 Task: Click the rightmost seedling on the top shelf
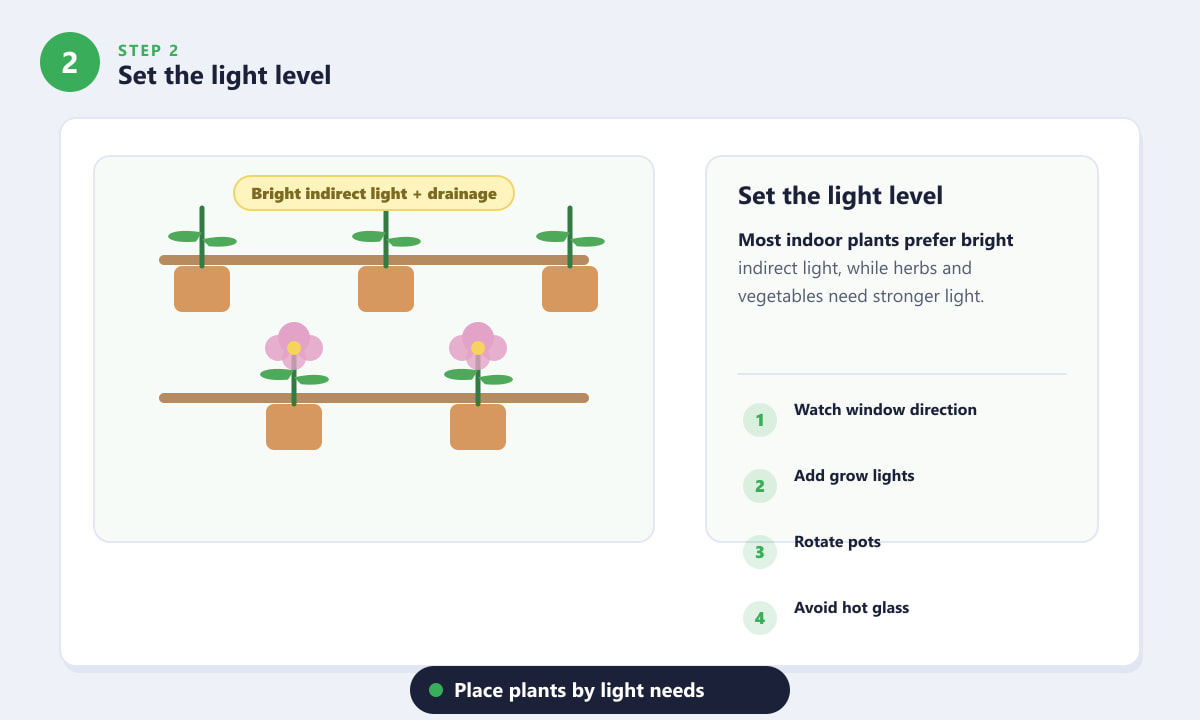[570, 237]
